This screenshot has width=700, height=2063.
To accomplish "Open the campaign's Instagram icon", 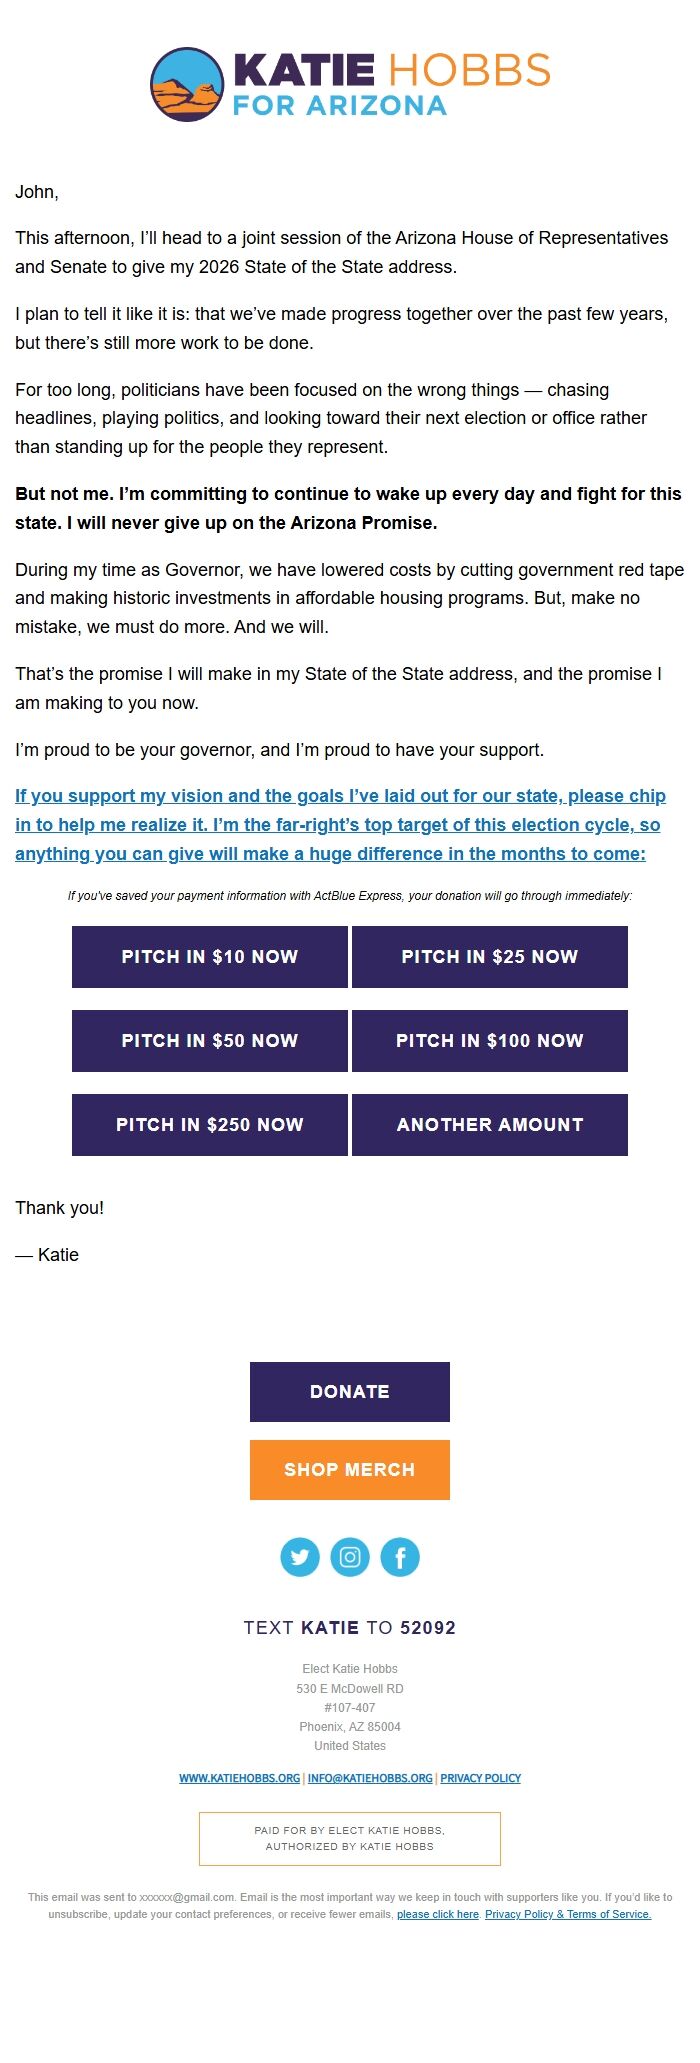I will pos(349,1556).
